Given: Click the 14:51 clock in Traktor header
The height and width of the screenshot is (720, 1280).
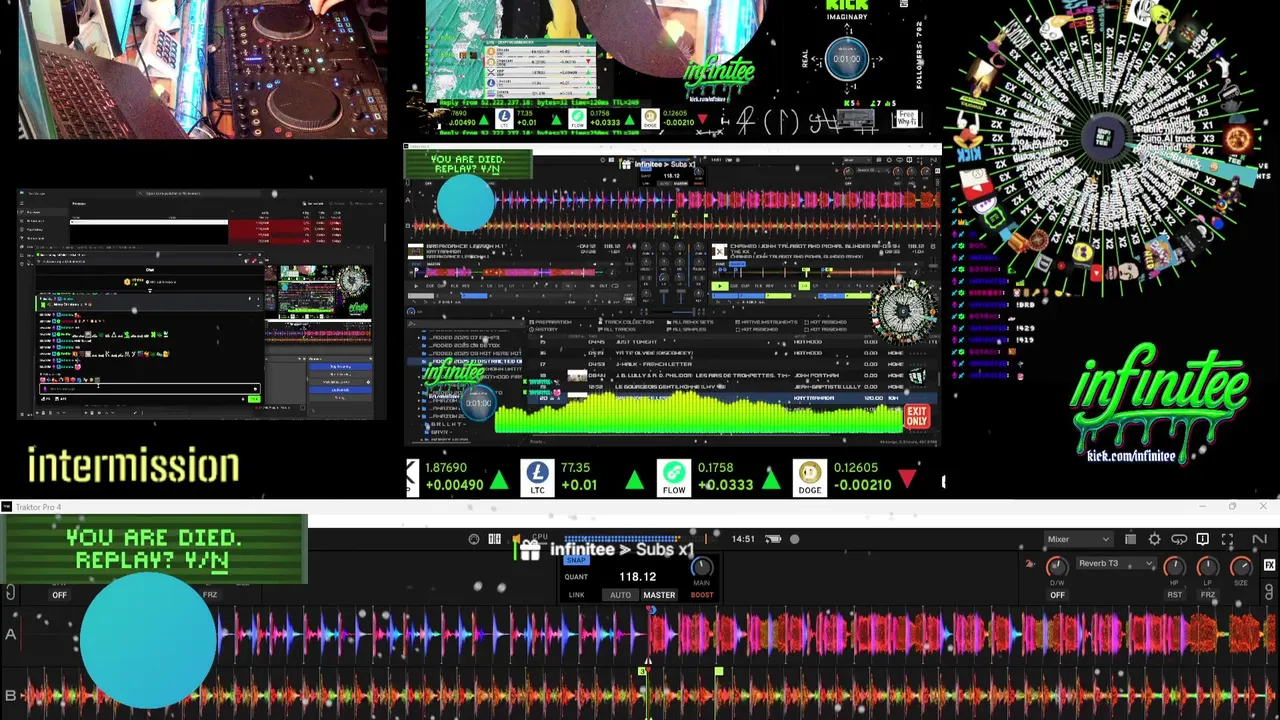Looking at the screenshot, I should point(743,539).
